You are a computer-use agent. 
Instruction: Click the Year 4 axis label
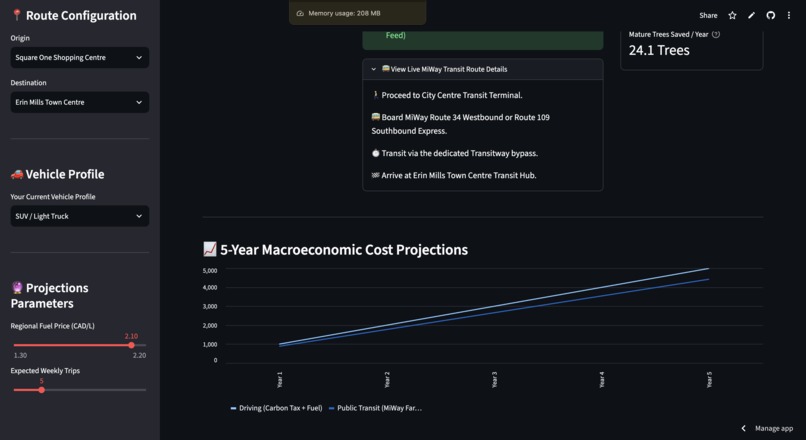click(602, 380)
